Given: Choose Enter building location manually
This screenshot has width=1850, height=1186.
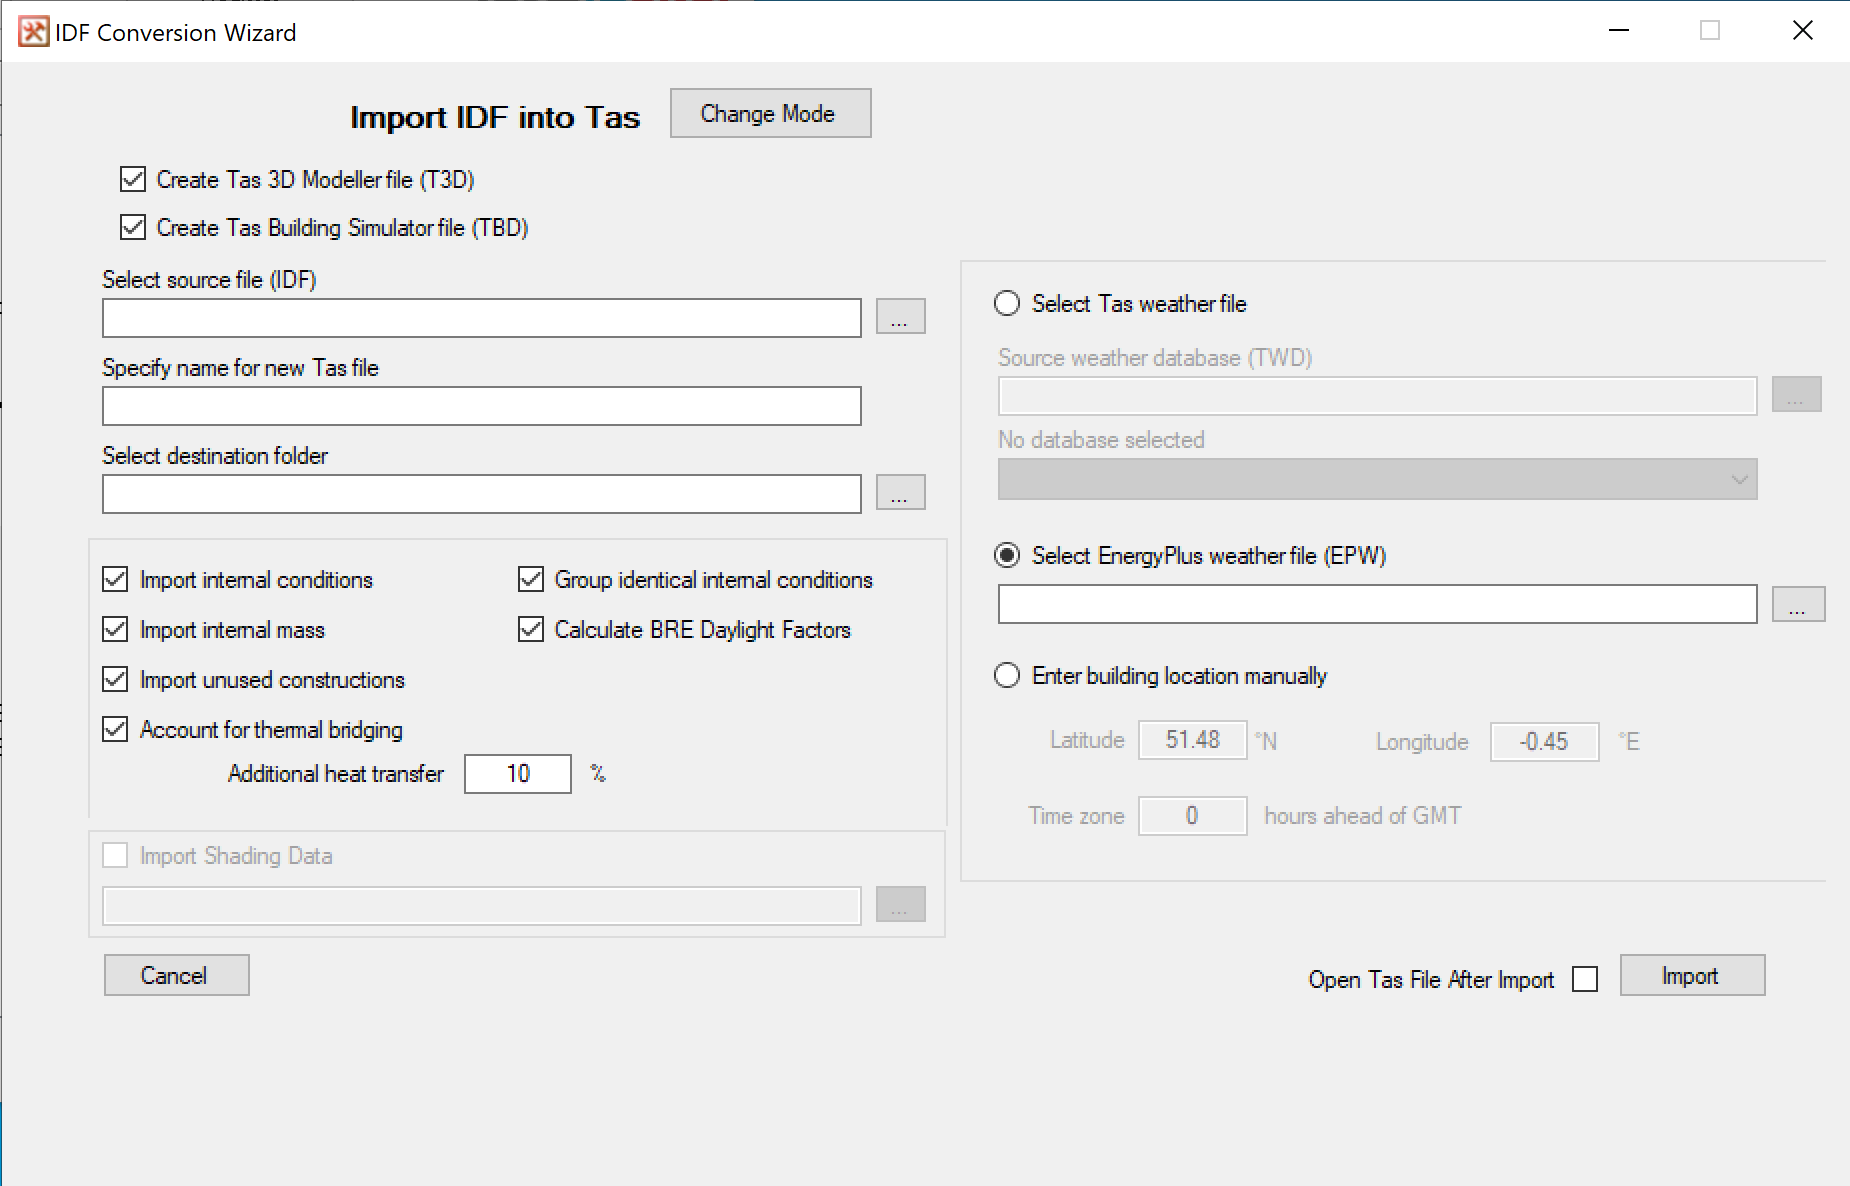Looking at the screenshot, I should (x=1007, y=675).
